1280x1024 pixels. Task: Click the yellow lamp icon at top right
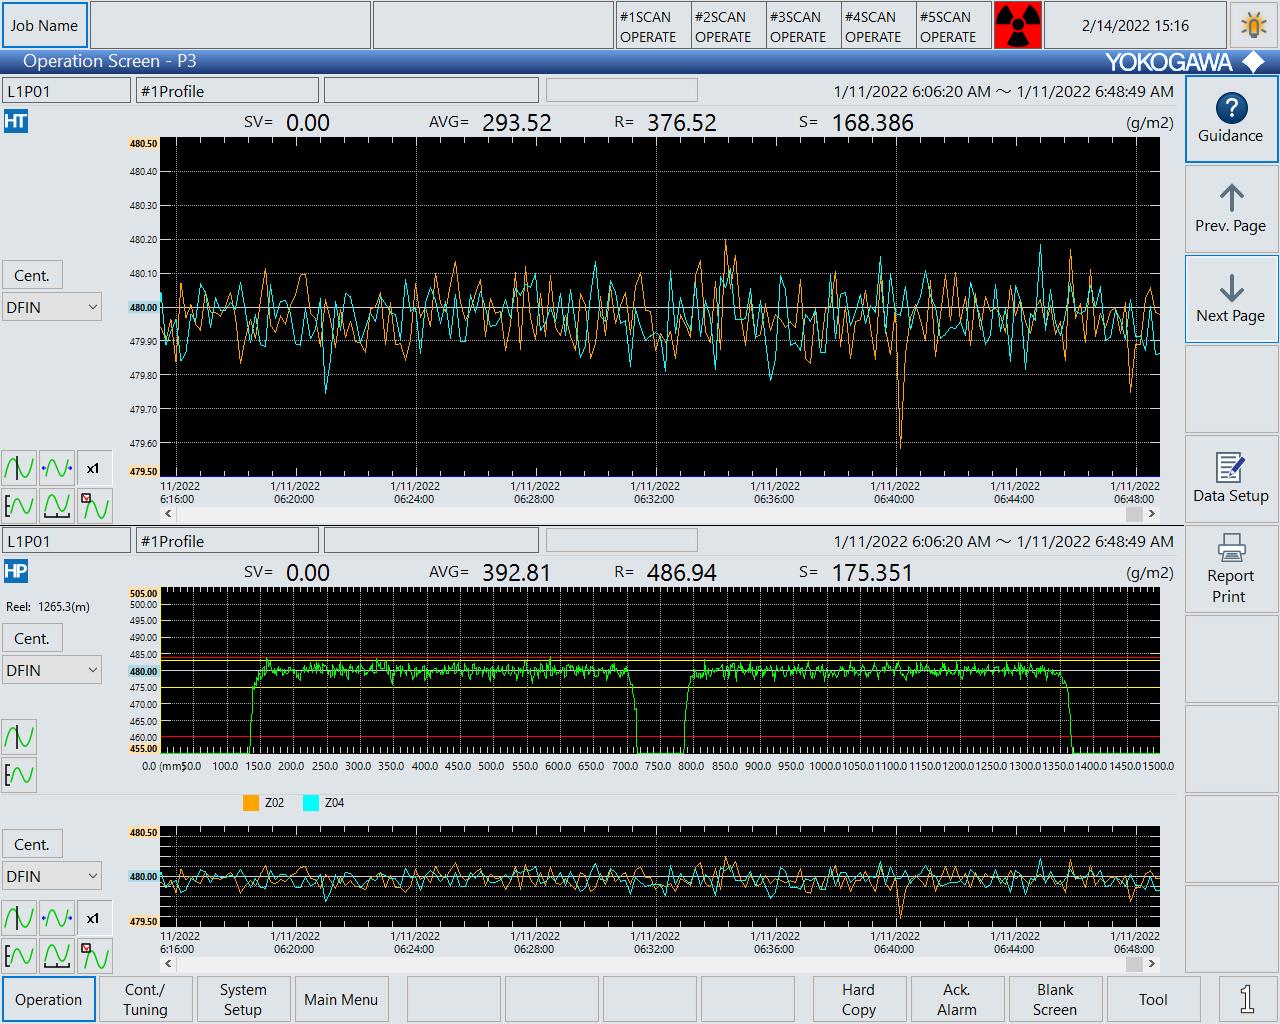point(1253,26)
